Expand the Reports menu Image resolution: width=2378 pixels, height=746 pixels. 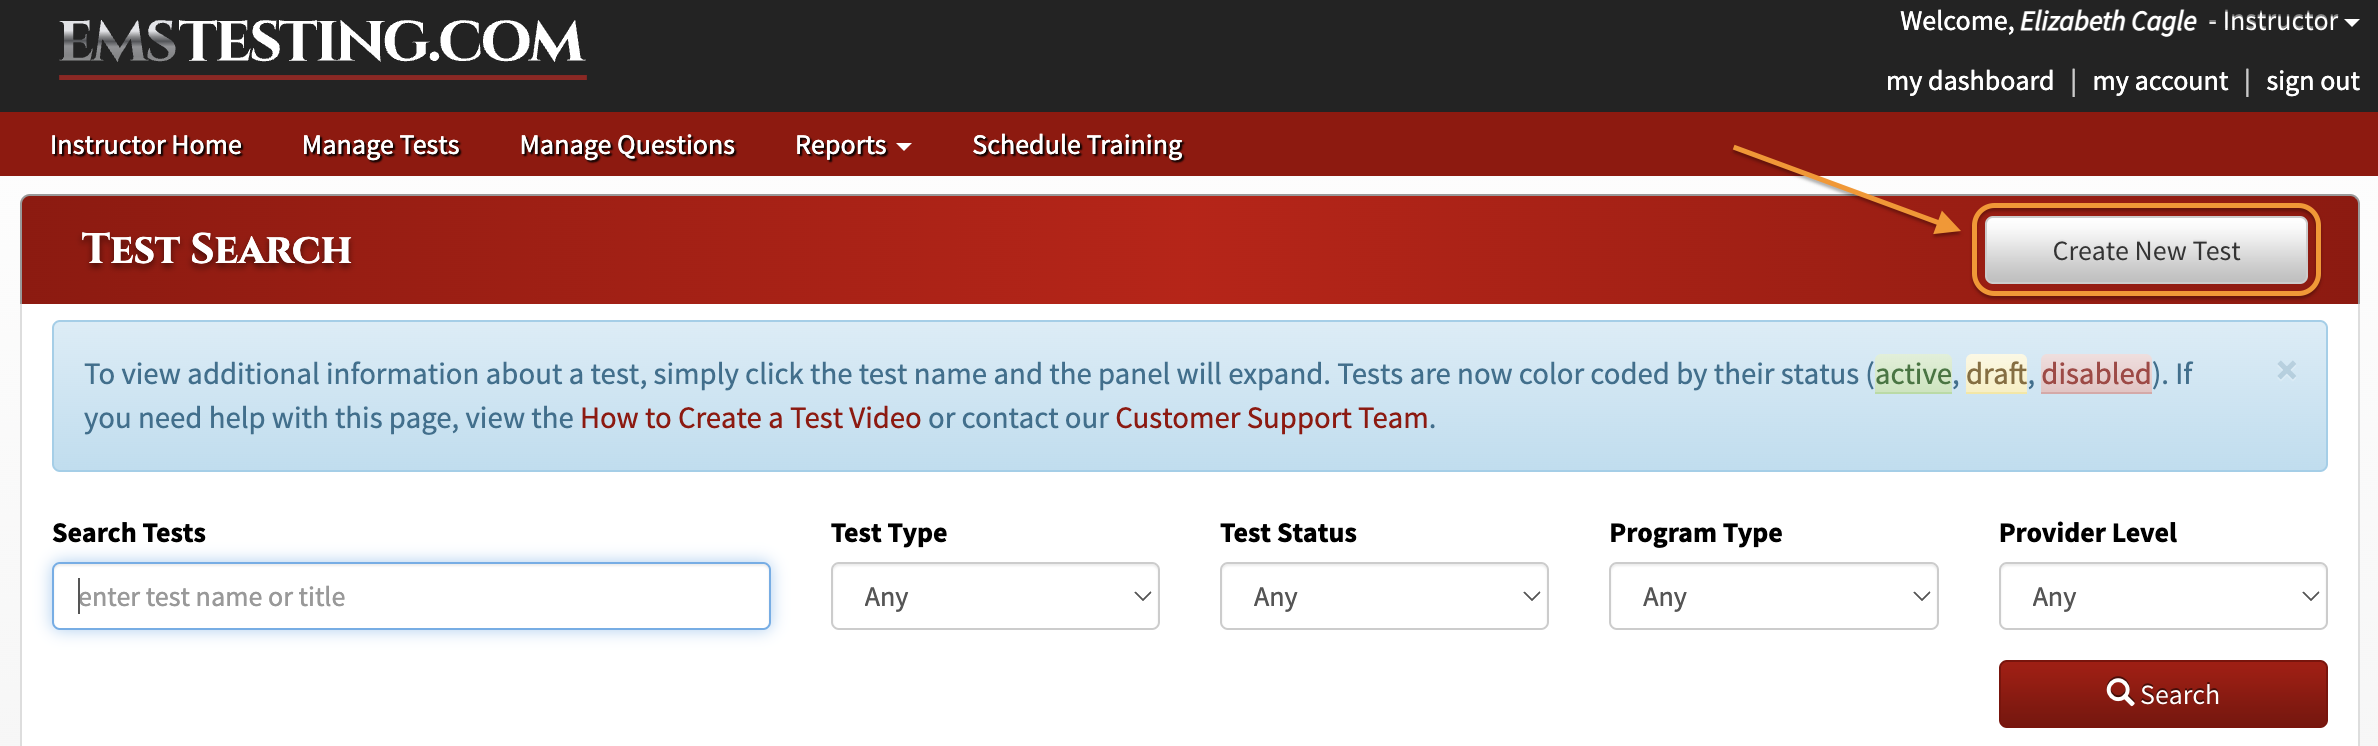coord(852,145)
